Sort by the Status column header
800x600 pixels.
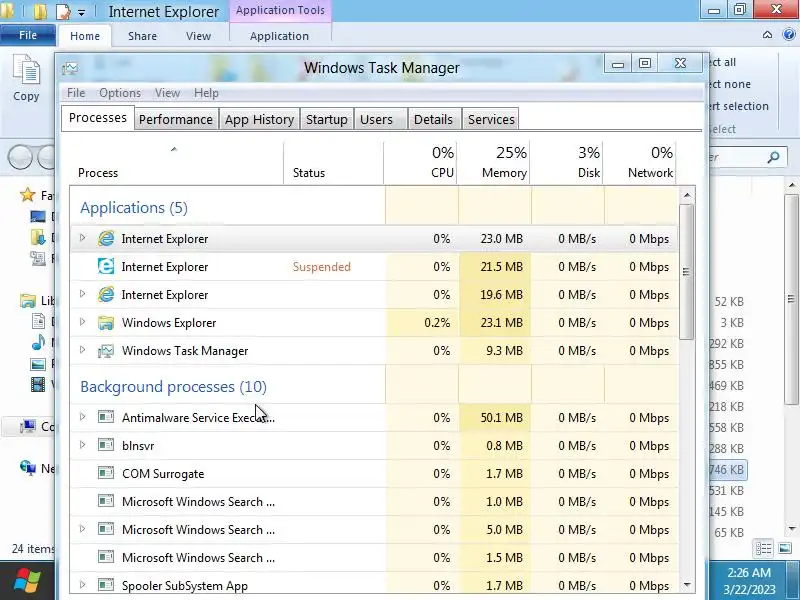[334, 163]
